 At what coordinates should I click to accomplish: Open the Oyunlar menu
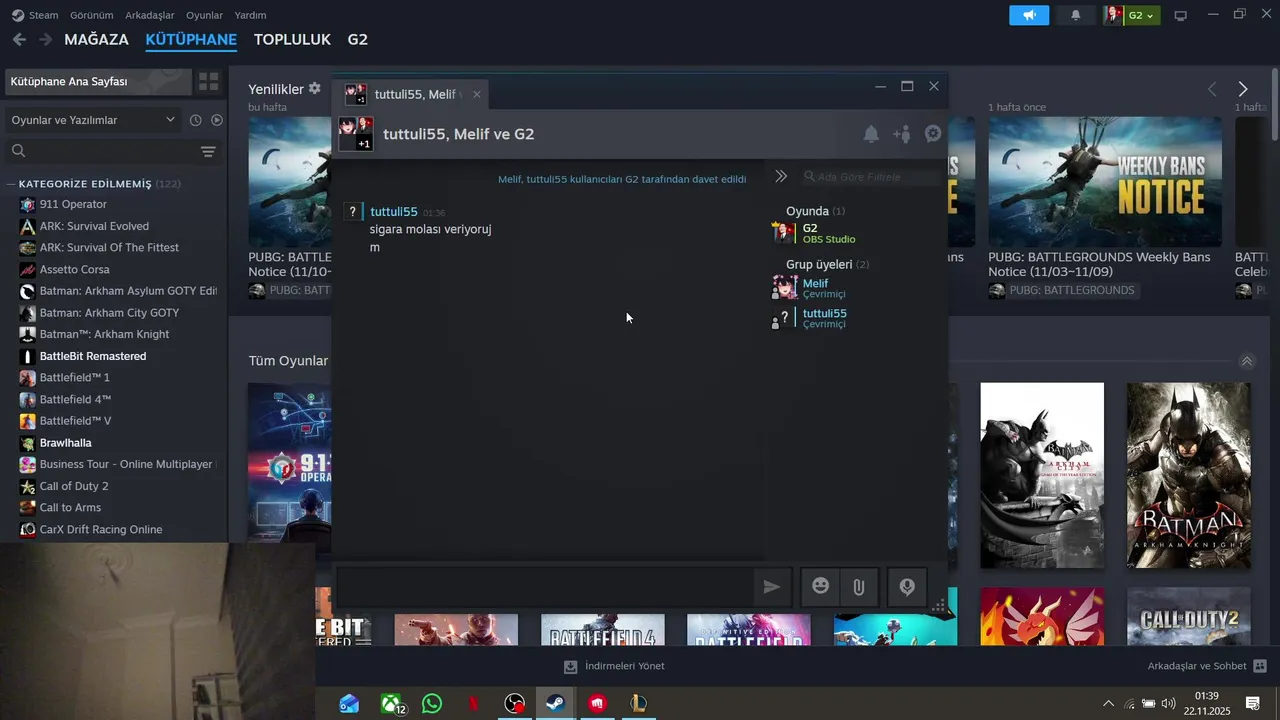point(205,15)
